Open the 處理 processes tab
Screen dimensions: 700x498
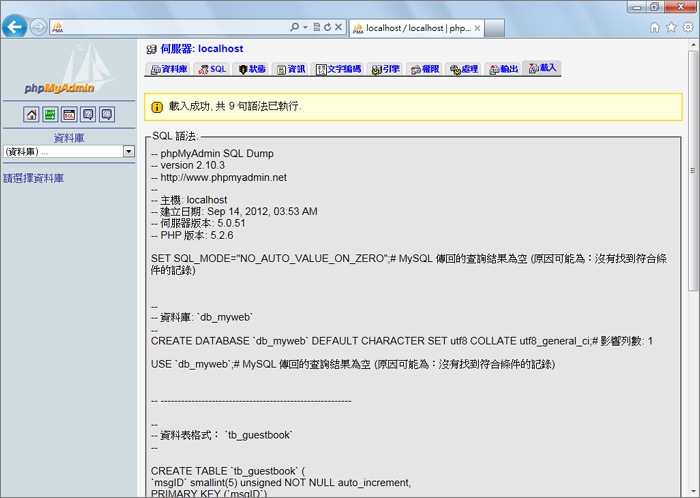coord(463,69)
